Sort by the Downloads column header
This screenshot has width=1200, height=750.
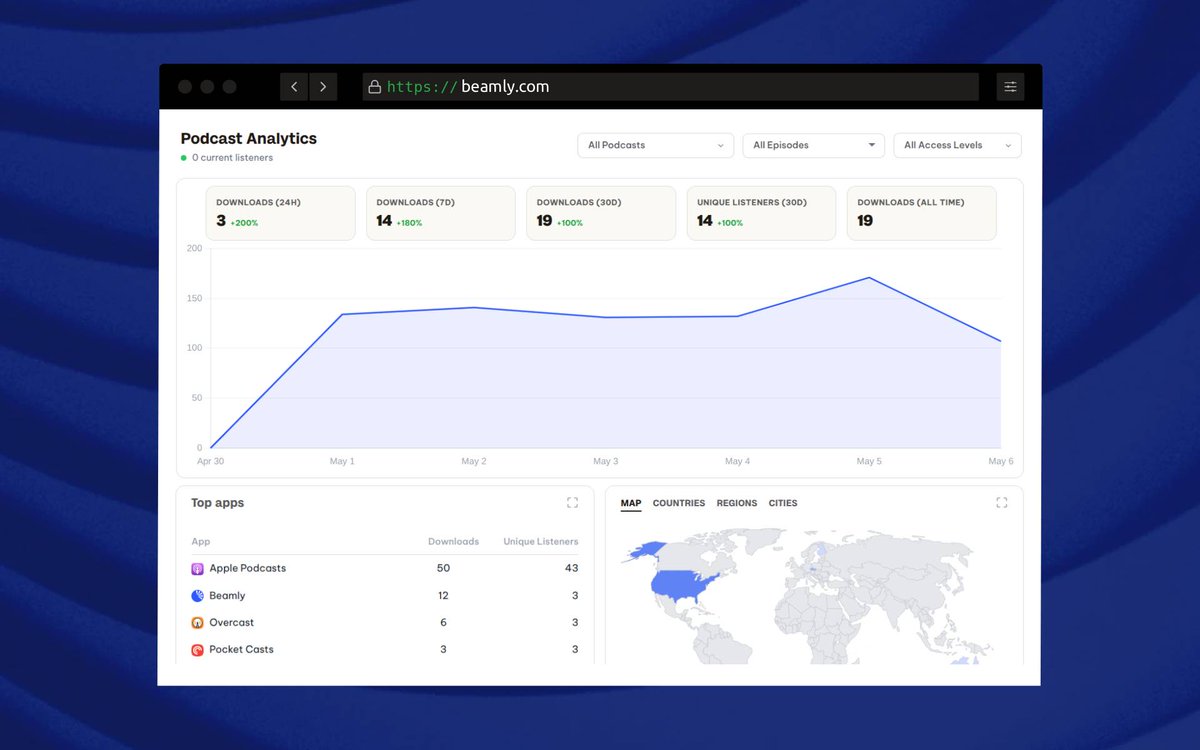click(x=453, y=542)
